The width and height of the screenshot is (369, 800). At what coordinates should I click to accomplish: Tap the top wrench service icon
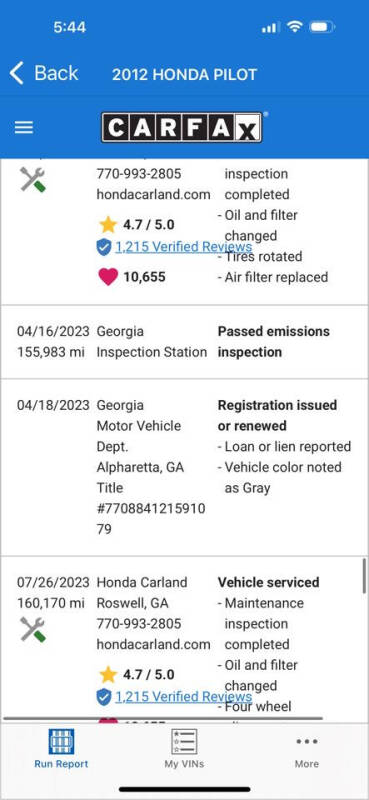click(33, 180)
